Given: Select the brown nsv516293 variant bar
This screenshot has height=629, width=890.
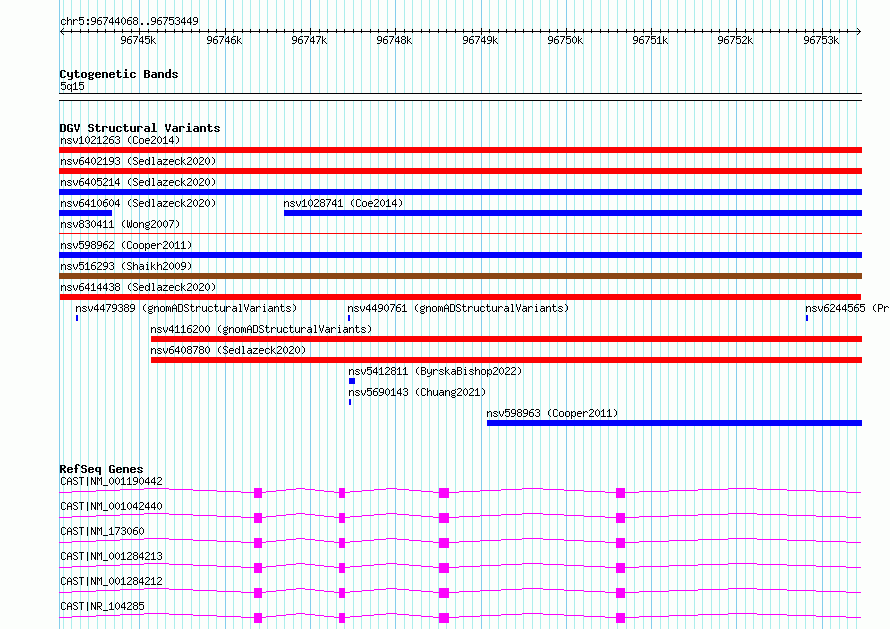Looking at the screenshot, I should pos(460,276).
